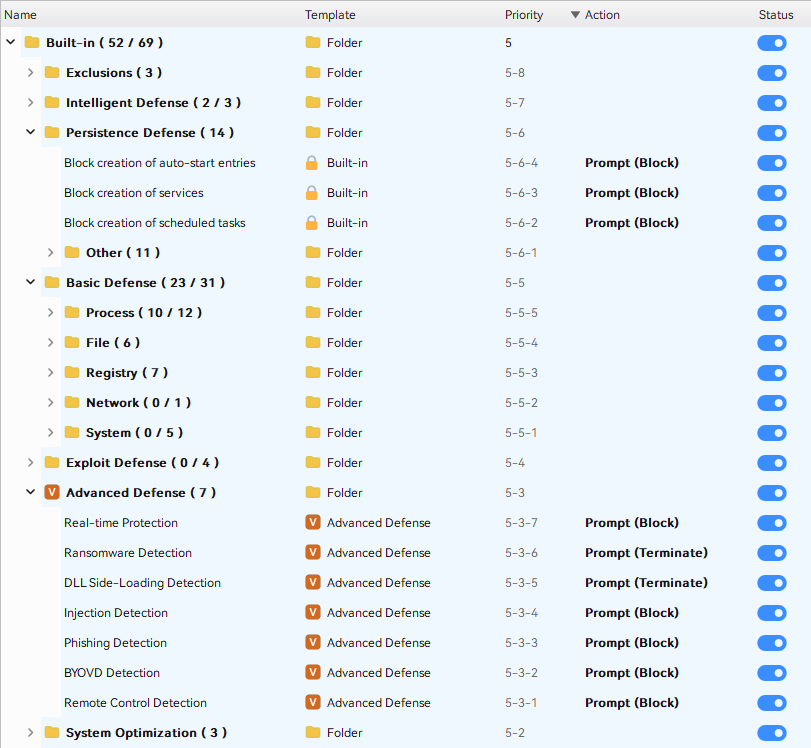This screenshot has height=748, width=811.
Task: Click the shield icon in BYOVD Detection template
Action: pos(313,672)
